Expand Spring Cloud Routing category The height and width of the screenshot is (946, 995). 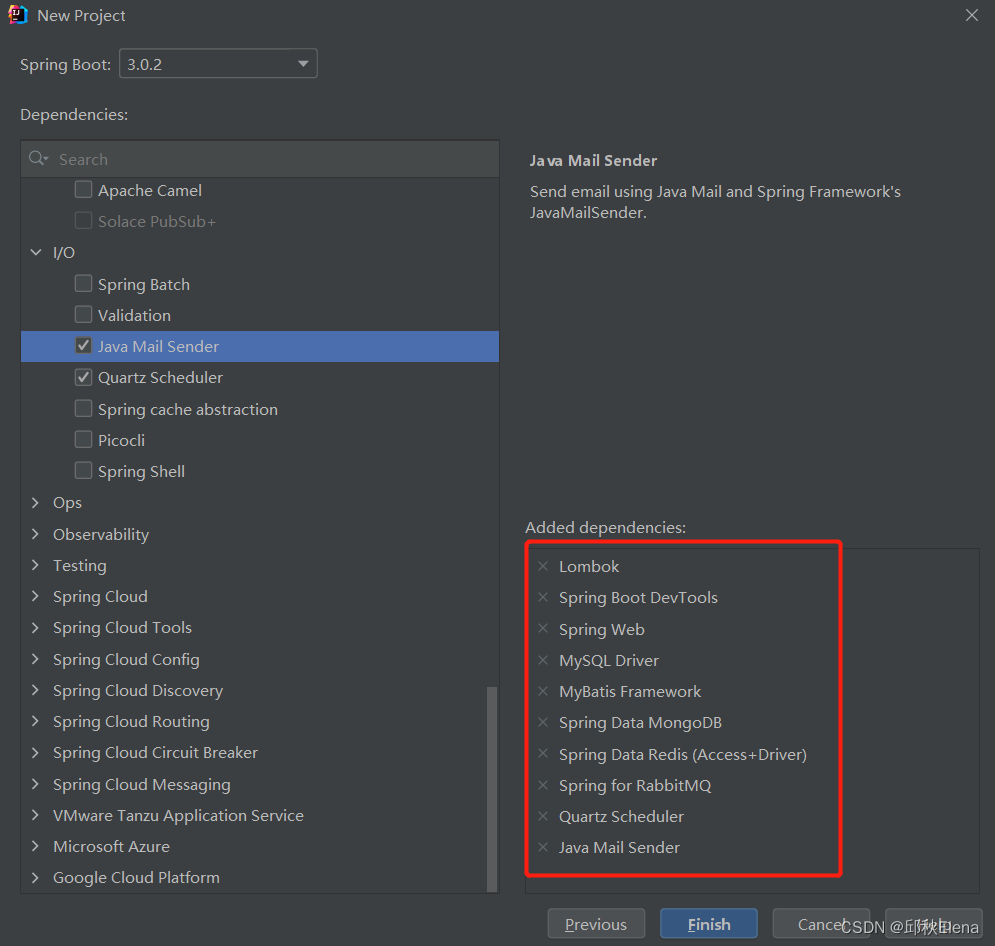[x=36, y=721]
